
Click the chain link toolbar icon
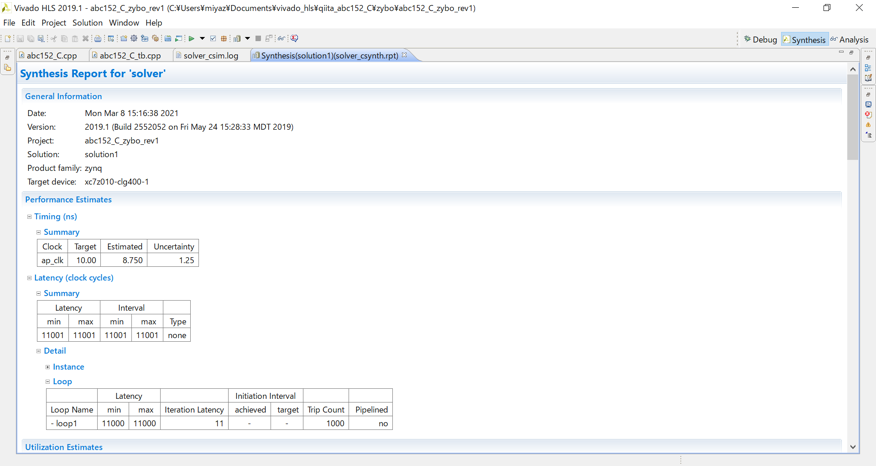coord(282,39)
